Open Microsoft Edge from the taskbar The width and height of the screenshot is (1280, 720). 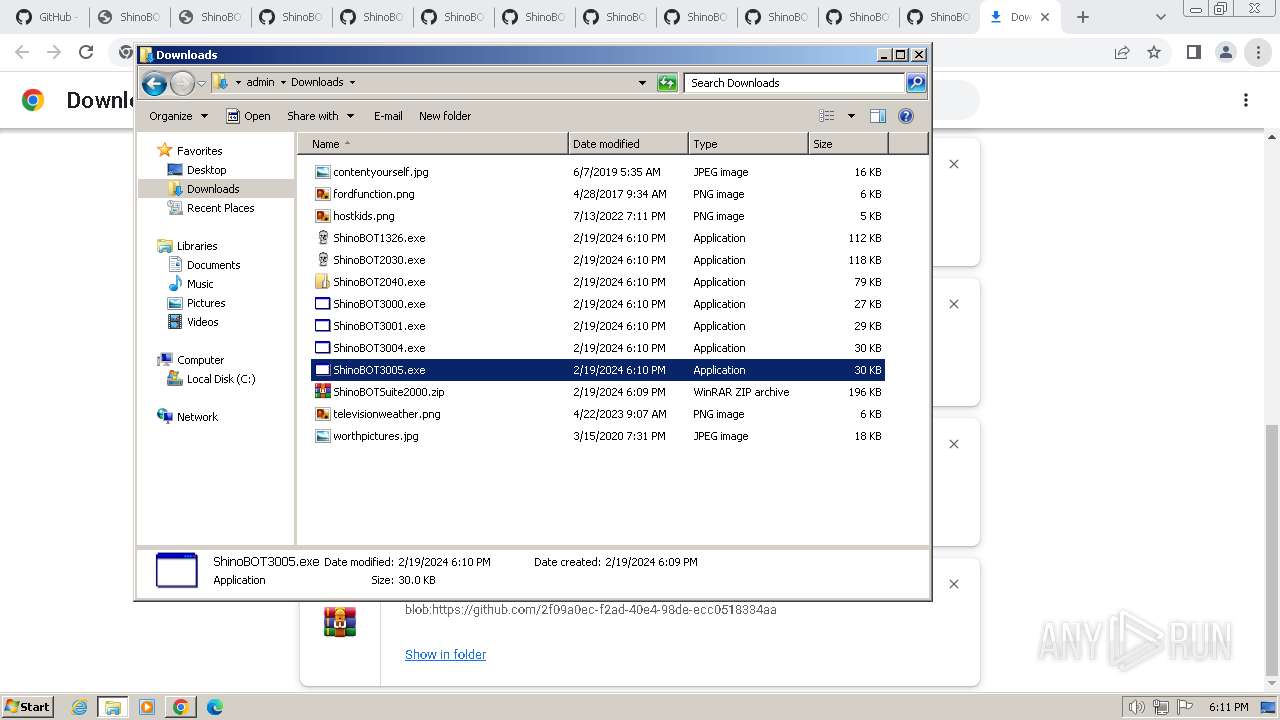(215, 707)
